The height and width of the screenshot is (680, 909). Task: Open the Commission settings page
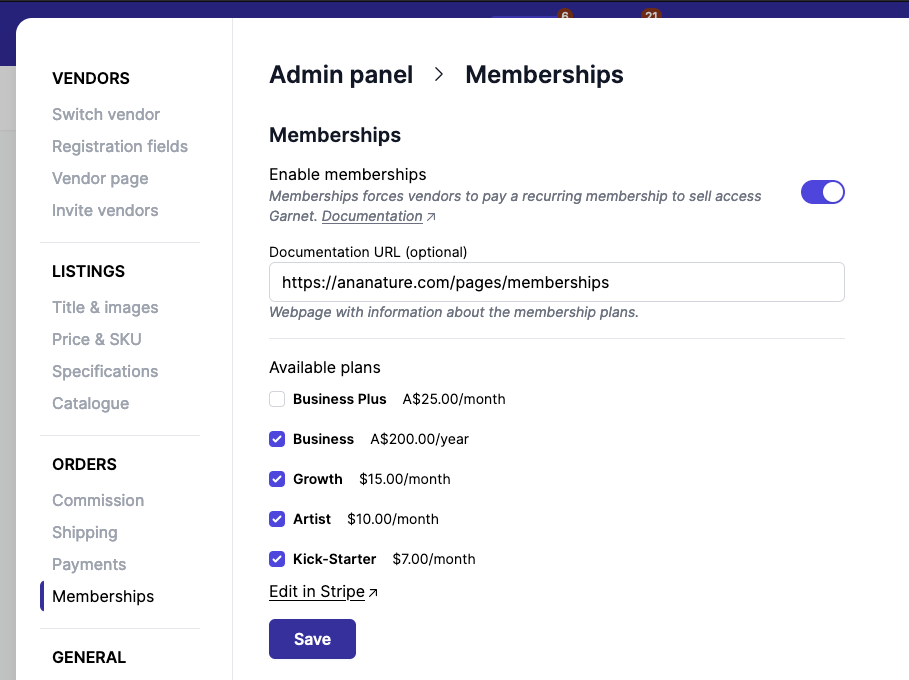(x=98, y=500)
